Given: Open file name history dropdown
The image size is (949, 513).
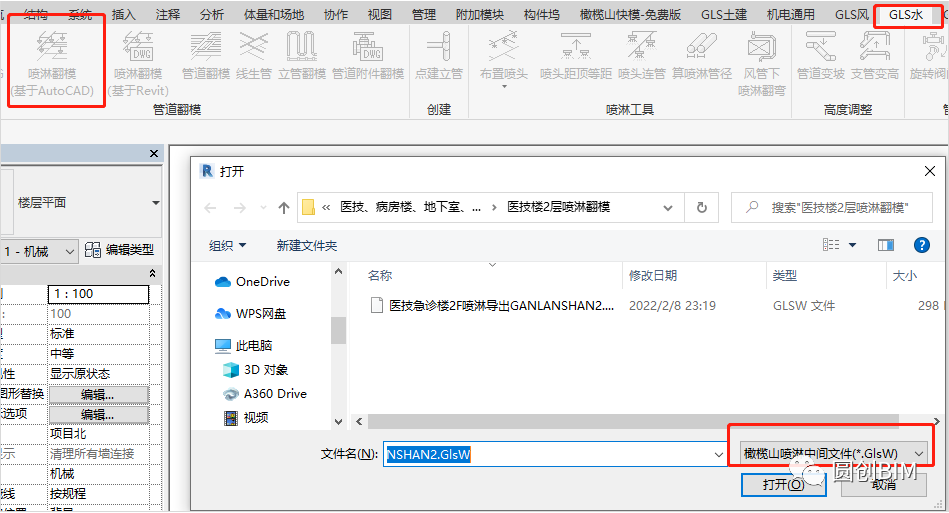Looking at the screenshot, I should coord(718,454).
